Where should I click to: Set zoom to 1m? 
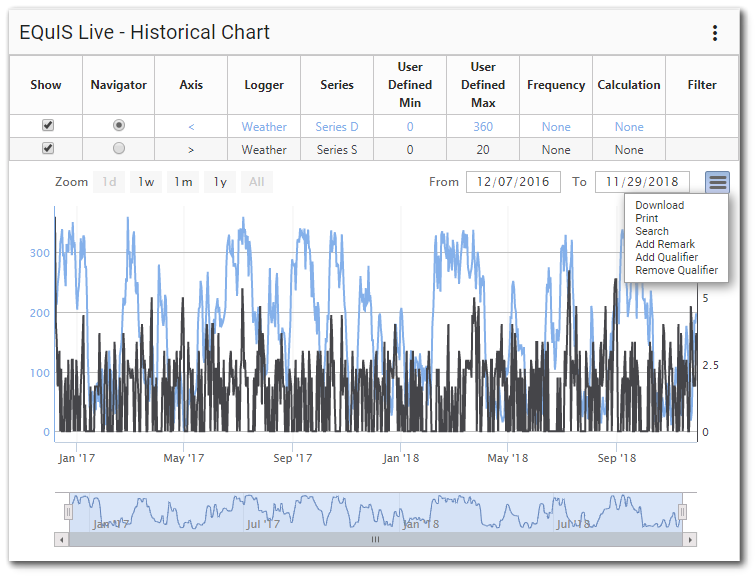pyautogui.click(x=183, y=182)
